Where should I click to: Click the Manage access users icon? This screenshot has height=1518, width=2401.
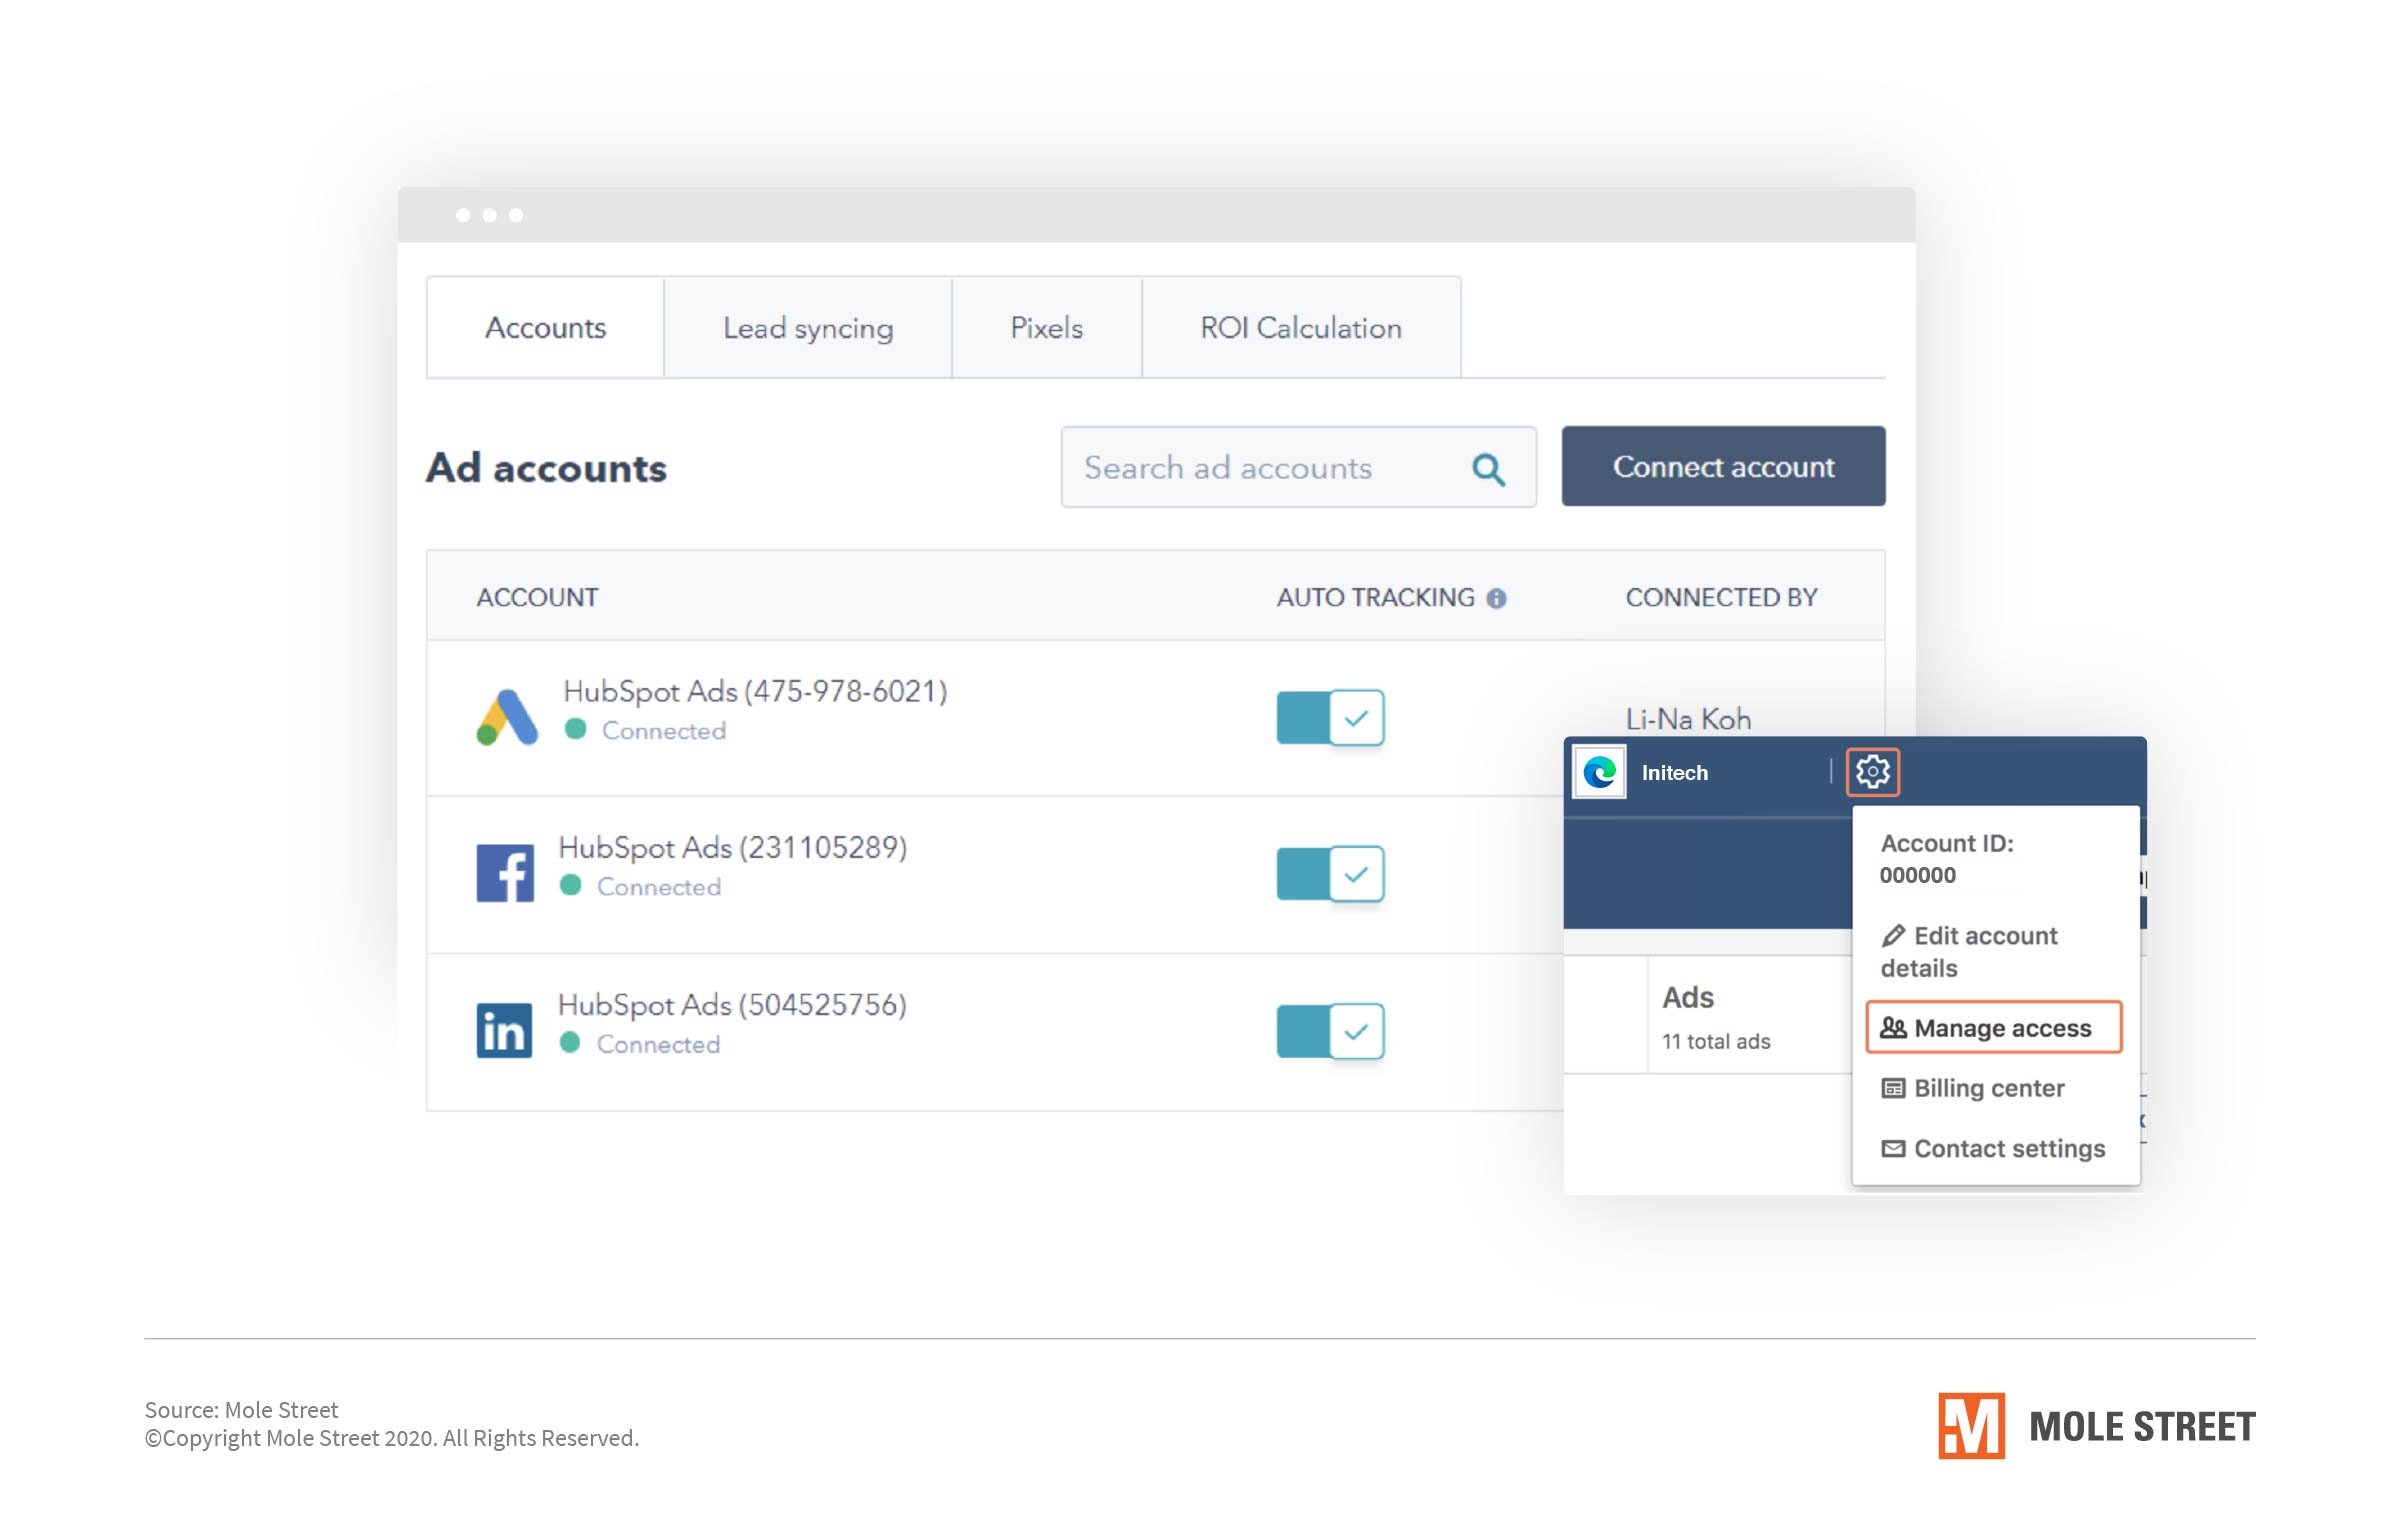point(1892,1027)
